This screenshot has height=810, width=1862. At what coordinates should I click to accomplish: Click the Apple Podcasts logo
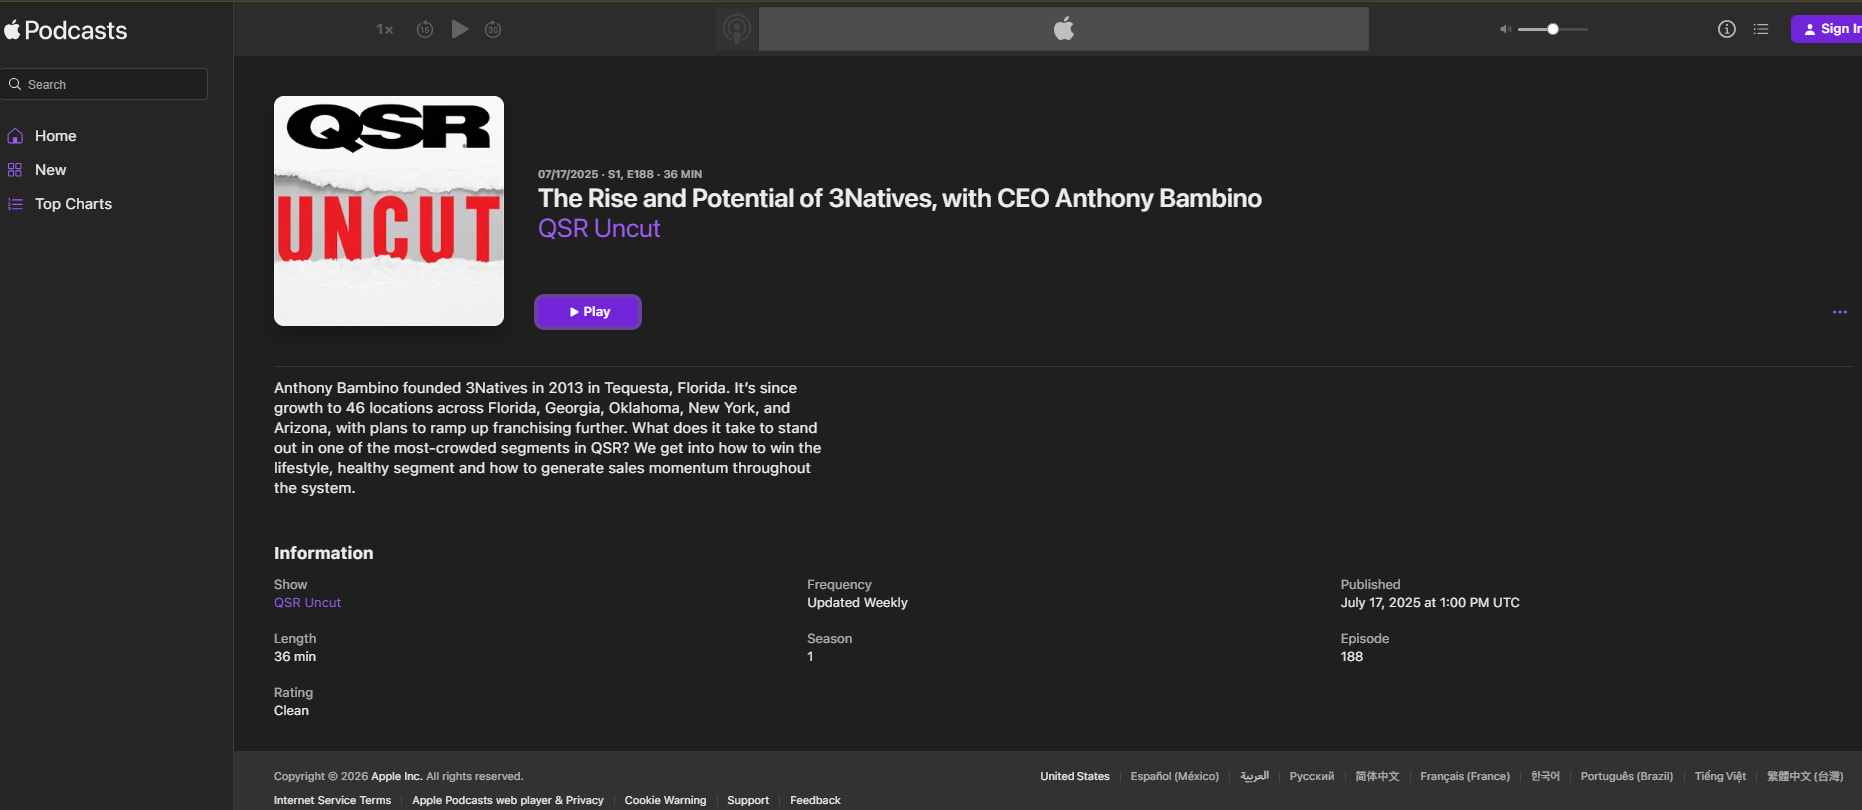tap(65, 30)
